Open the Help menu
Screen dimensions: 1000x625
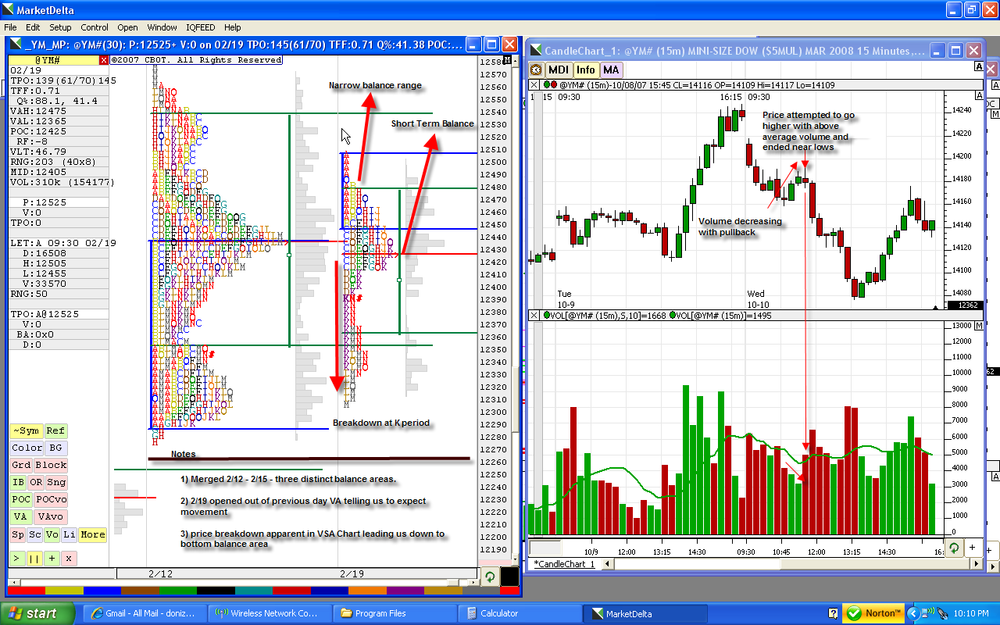tap(233, 27)
